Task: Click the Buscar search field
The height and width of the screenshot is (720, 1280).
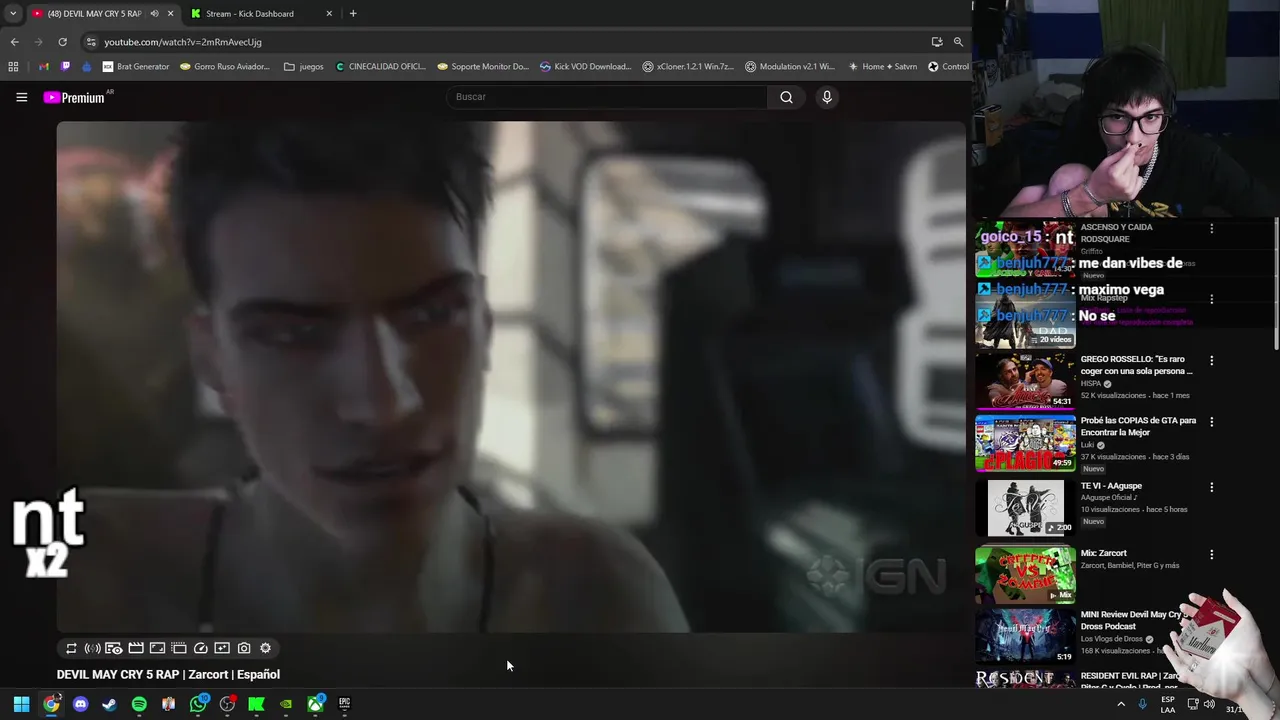Action: pyautogui.click(x=608, y=97)
